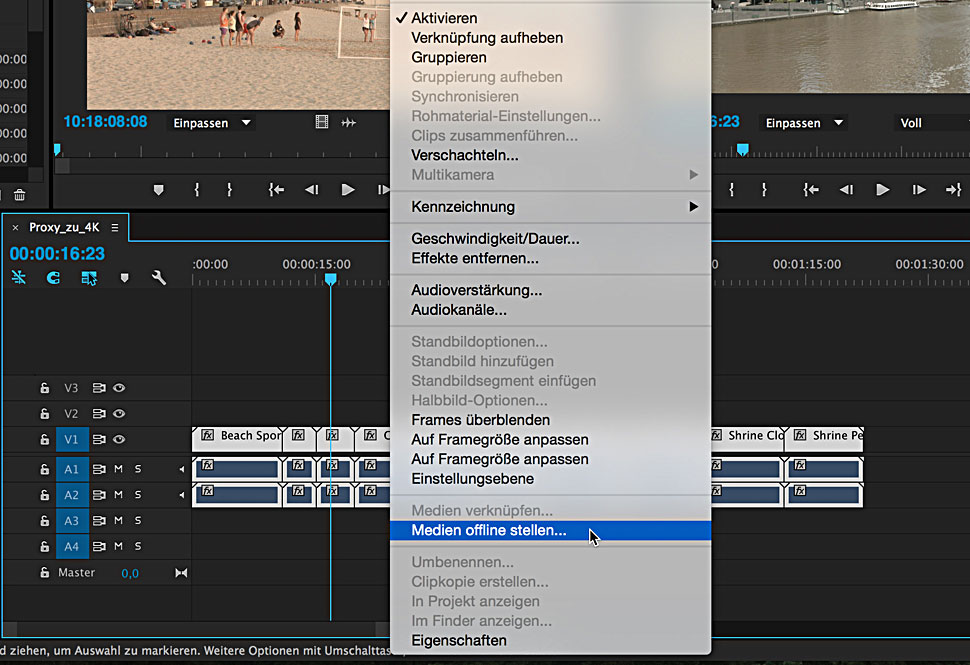Toggle snapping in the timeline panel

point(53,278)
